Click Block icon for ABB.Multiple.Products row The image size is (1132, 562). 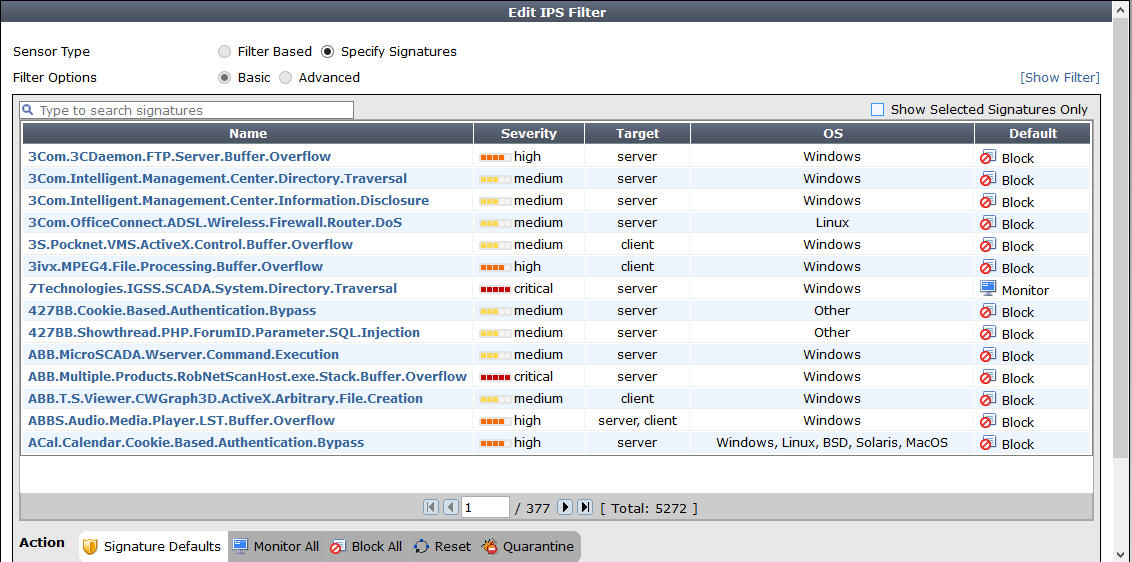(988, 376)
